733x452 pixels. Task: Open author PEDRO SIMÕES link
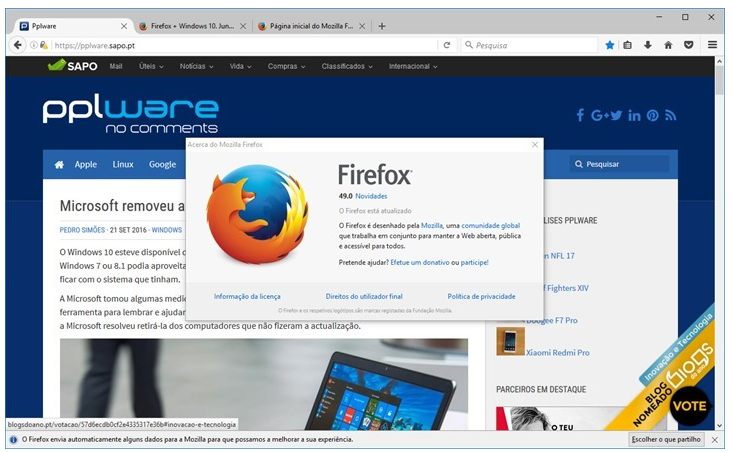(x=82, y=230)
